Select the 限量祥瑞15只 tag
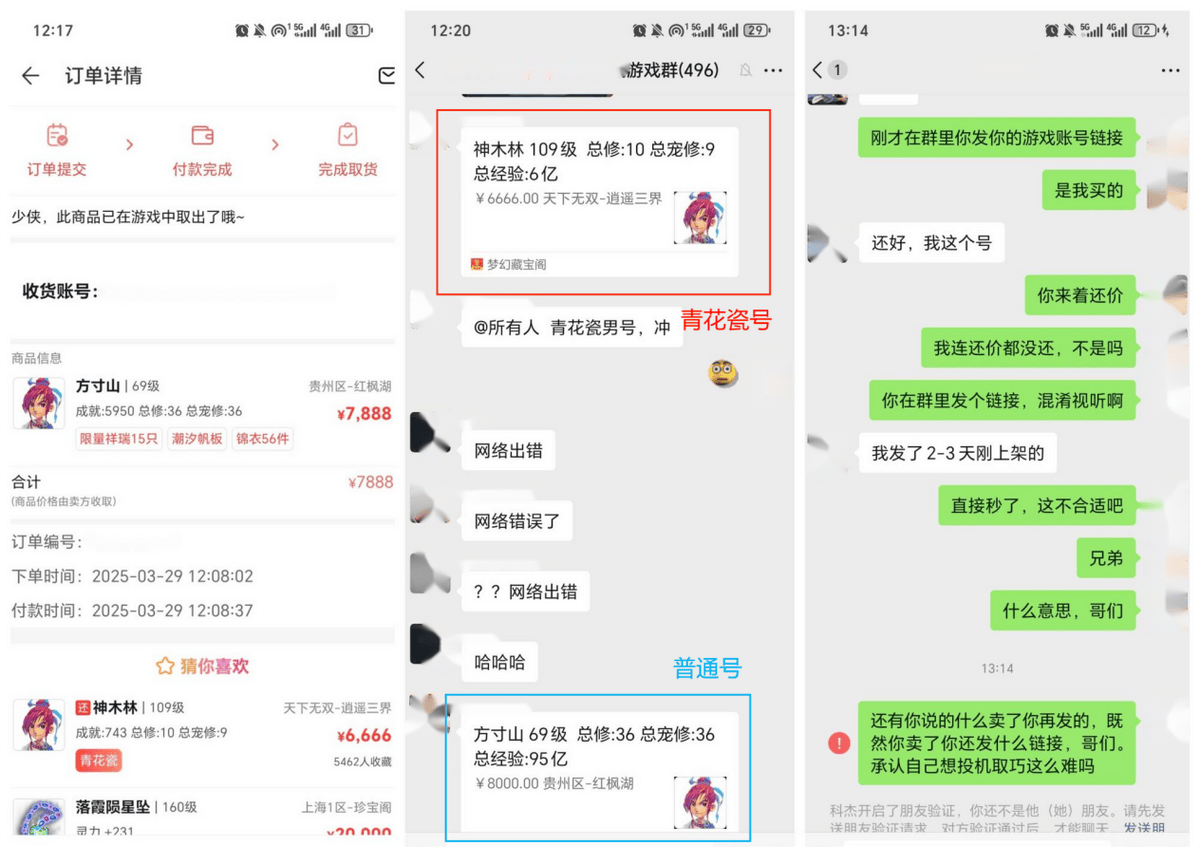 point(119,439)
